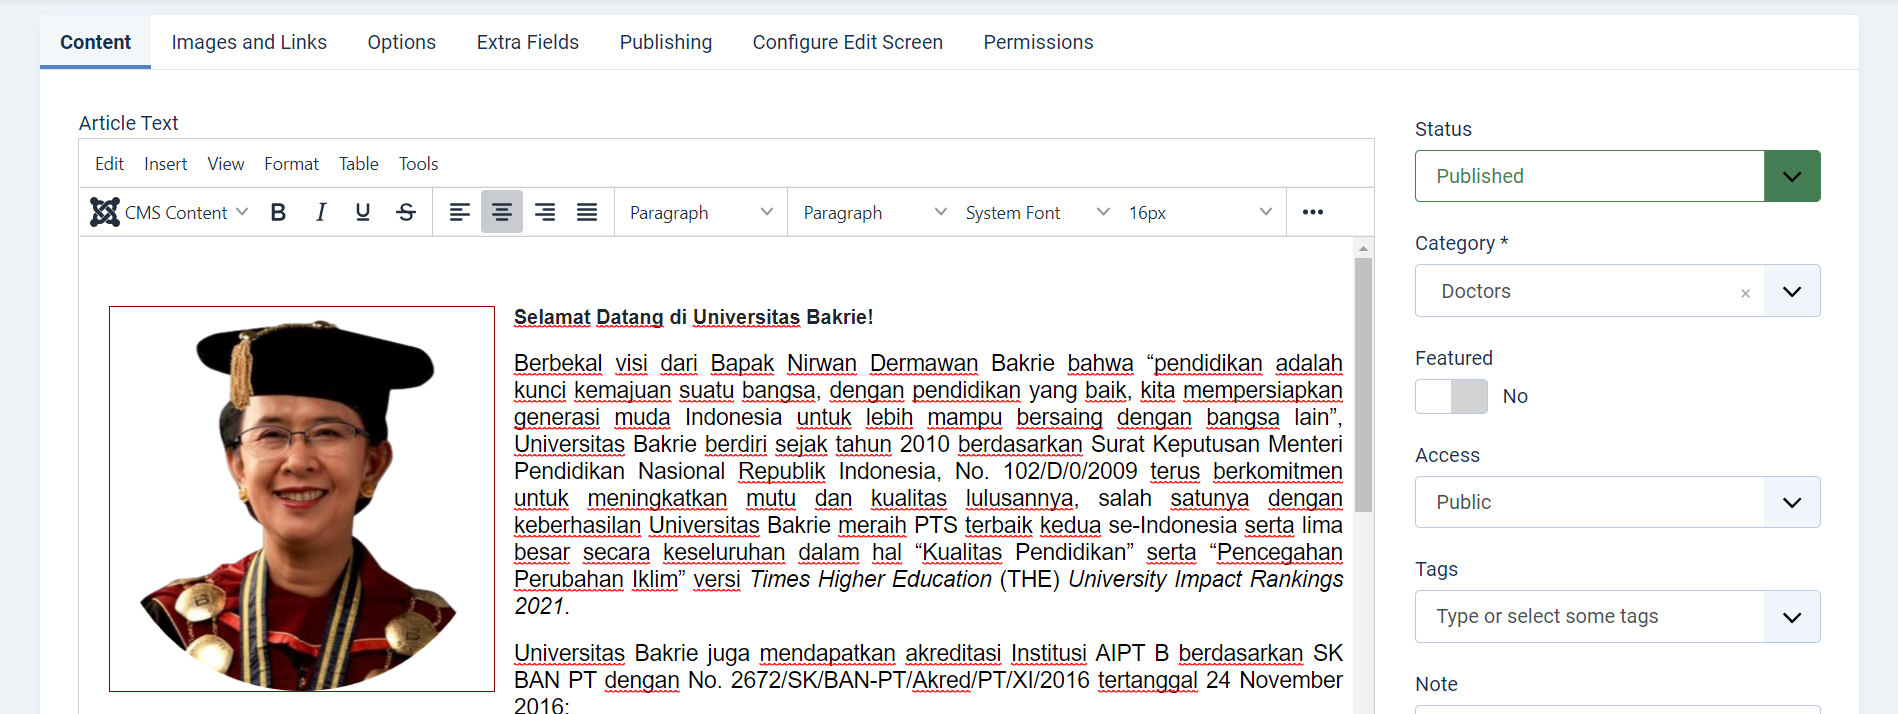Screen dimensions: 1898x714
Task: Open the Table menu
Action: coord(358,164)
